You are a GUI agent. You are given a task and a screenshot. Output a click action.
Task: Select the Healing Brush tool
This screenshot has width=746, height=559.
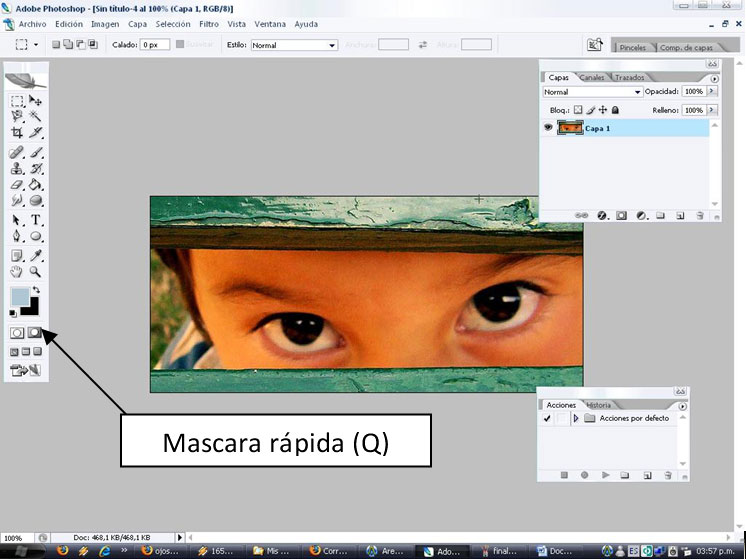coord(17,152)
